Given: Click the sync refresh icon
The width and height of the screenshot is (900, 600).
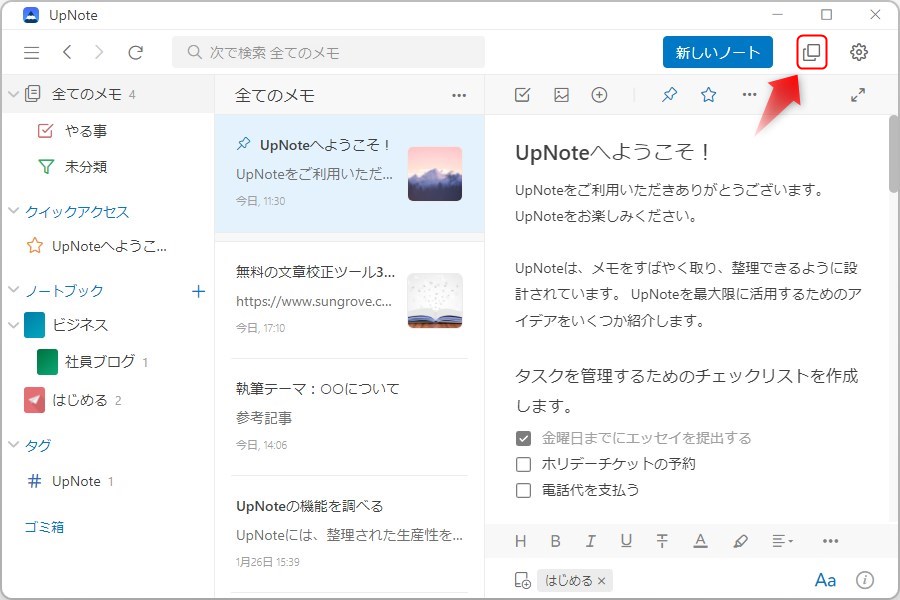Looking at the screenshot, I should click(135, 53).
